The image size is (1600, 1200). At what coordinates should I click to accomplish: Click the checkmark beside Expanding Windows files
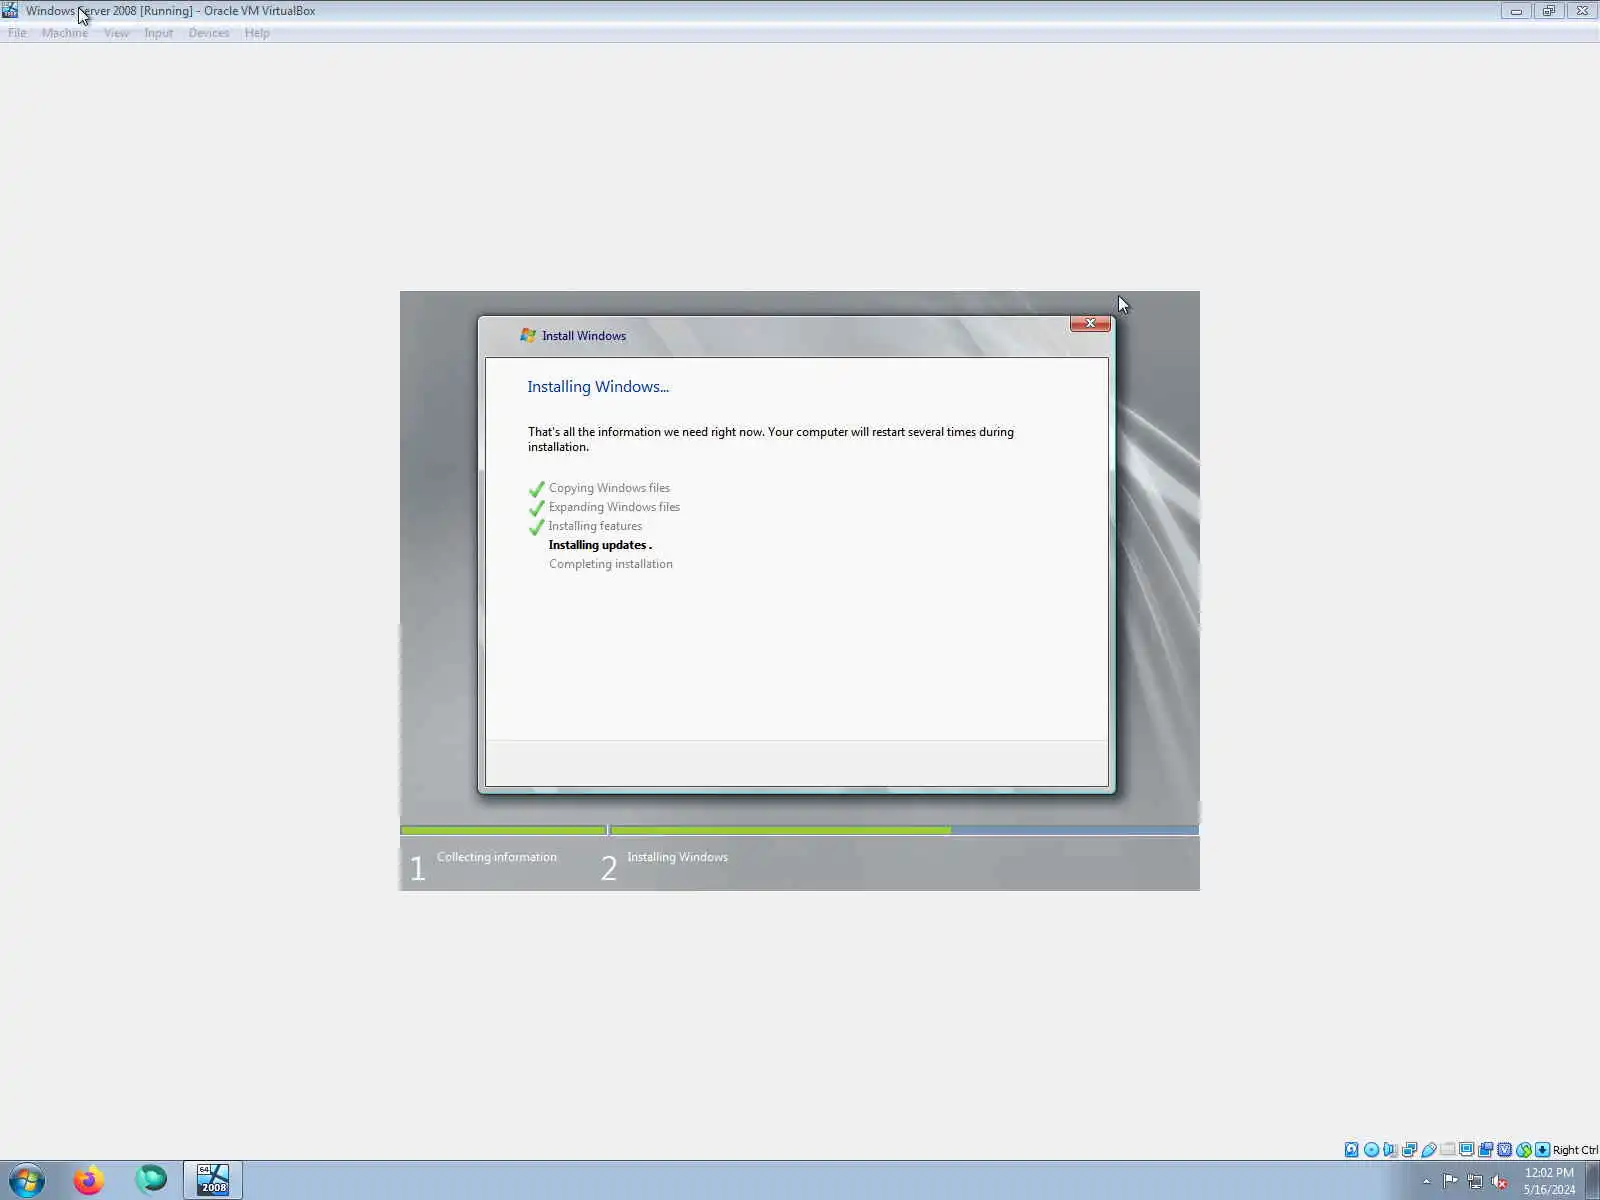[x=537, y=507]
